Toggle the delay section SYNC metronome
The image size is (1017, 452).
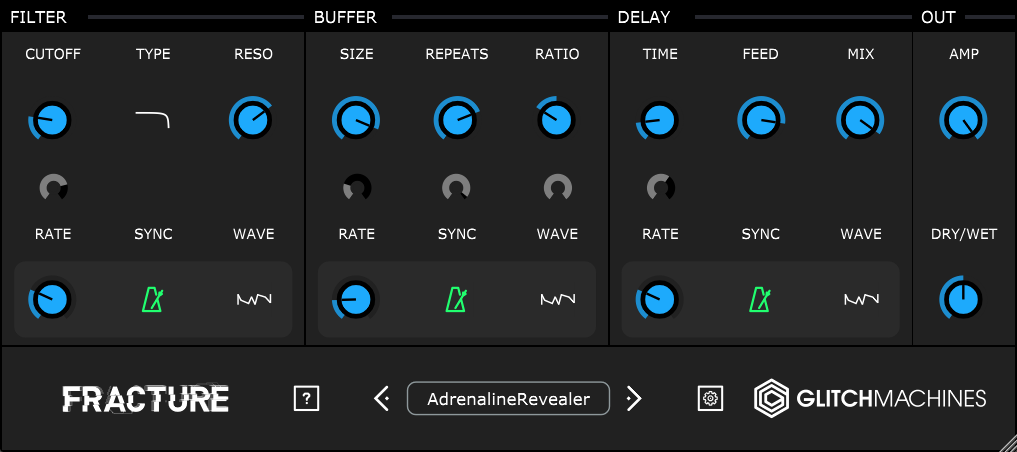(760, 300)
